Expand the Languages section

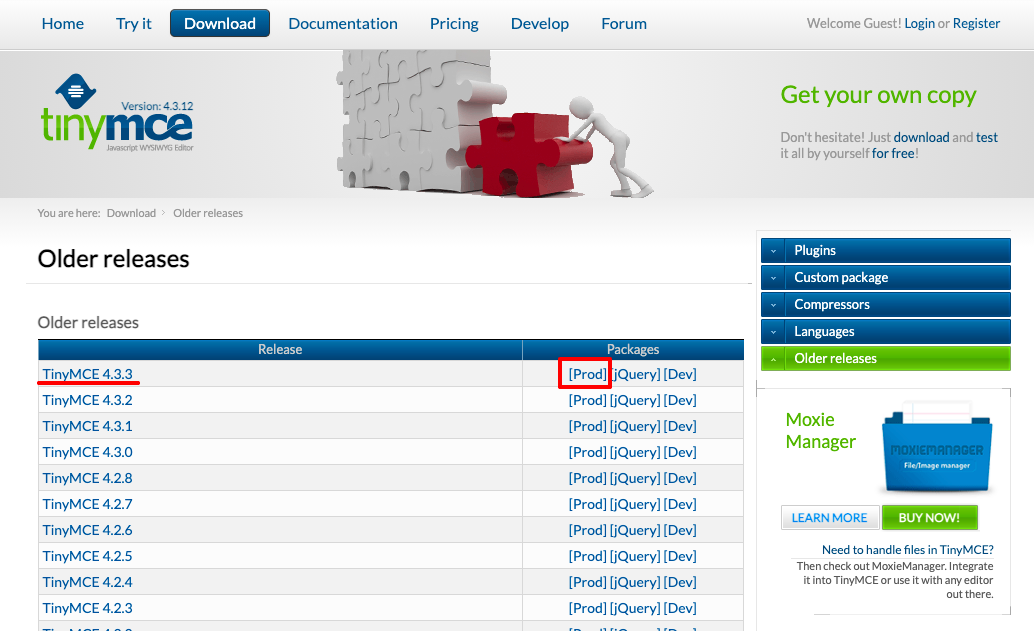click(885, 331)
